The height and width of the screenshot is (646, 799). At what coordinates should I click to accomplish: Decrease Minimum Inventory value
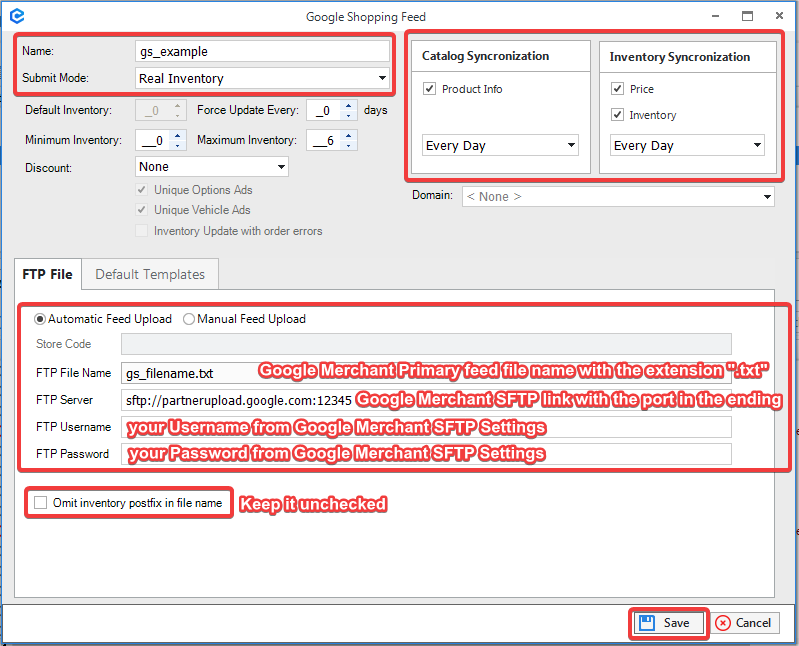click(177, 145)
